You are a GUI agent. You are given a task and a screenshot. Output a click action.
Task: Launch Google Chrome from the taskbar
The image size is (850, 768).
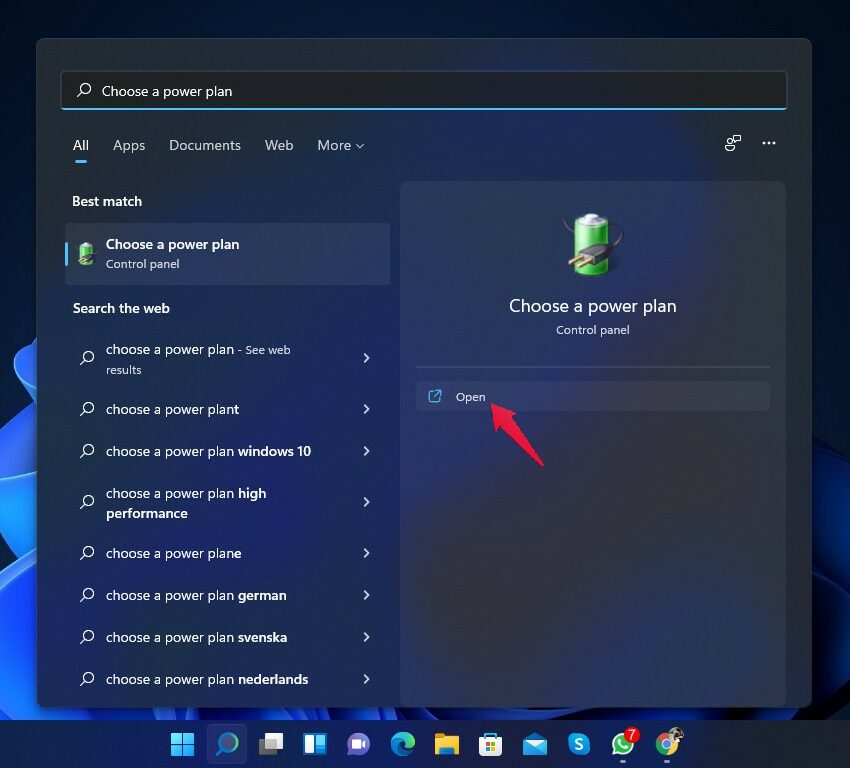point(667,744)
